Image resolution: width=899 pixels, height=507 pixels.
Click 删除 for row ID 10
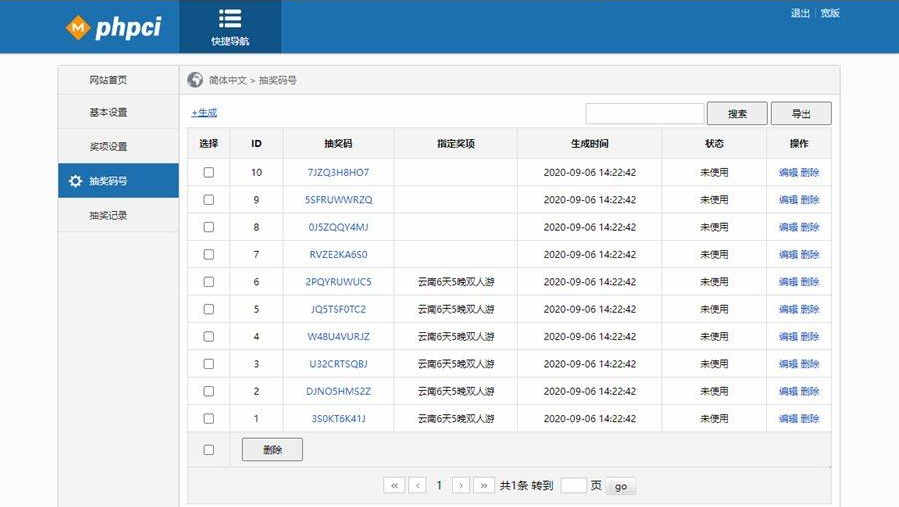810,172
